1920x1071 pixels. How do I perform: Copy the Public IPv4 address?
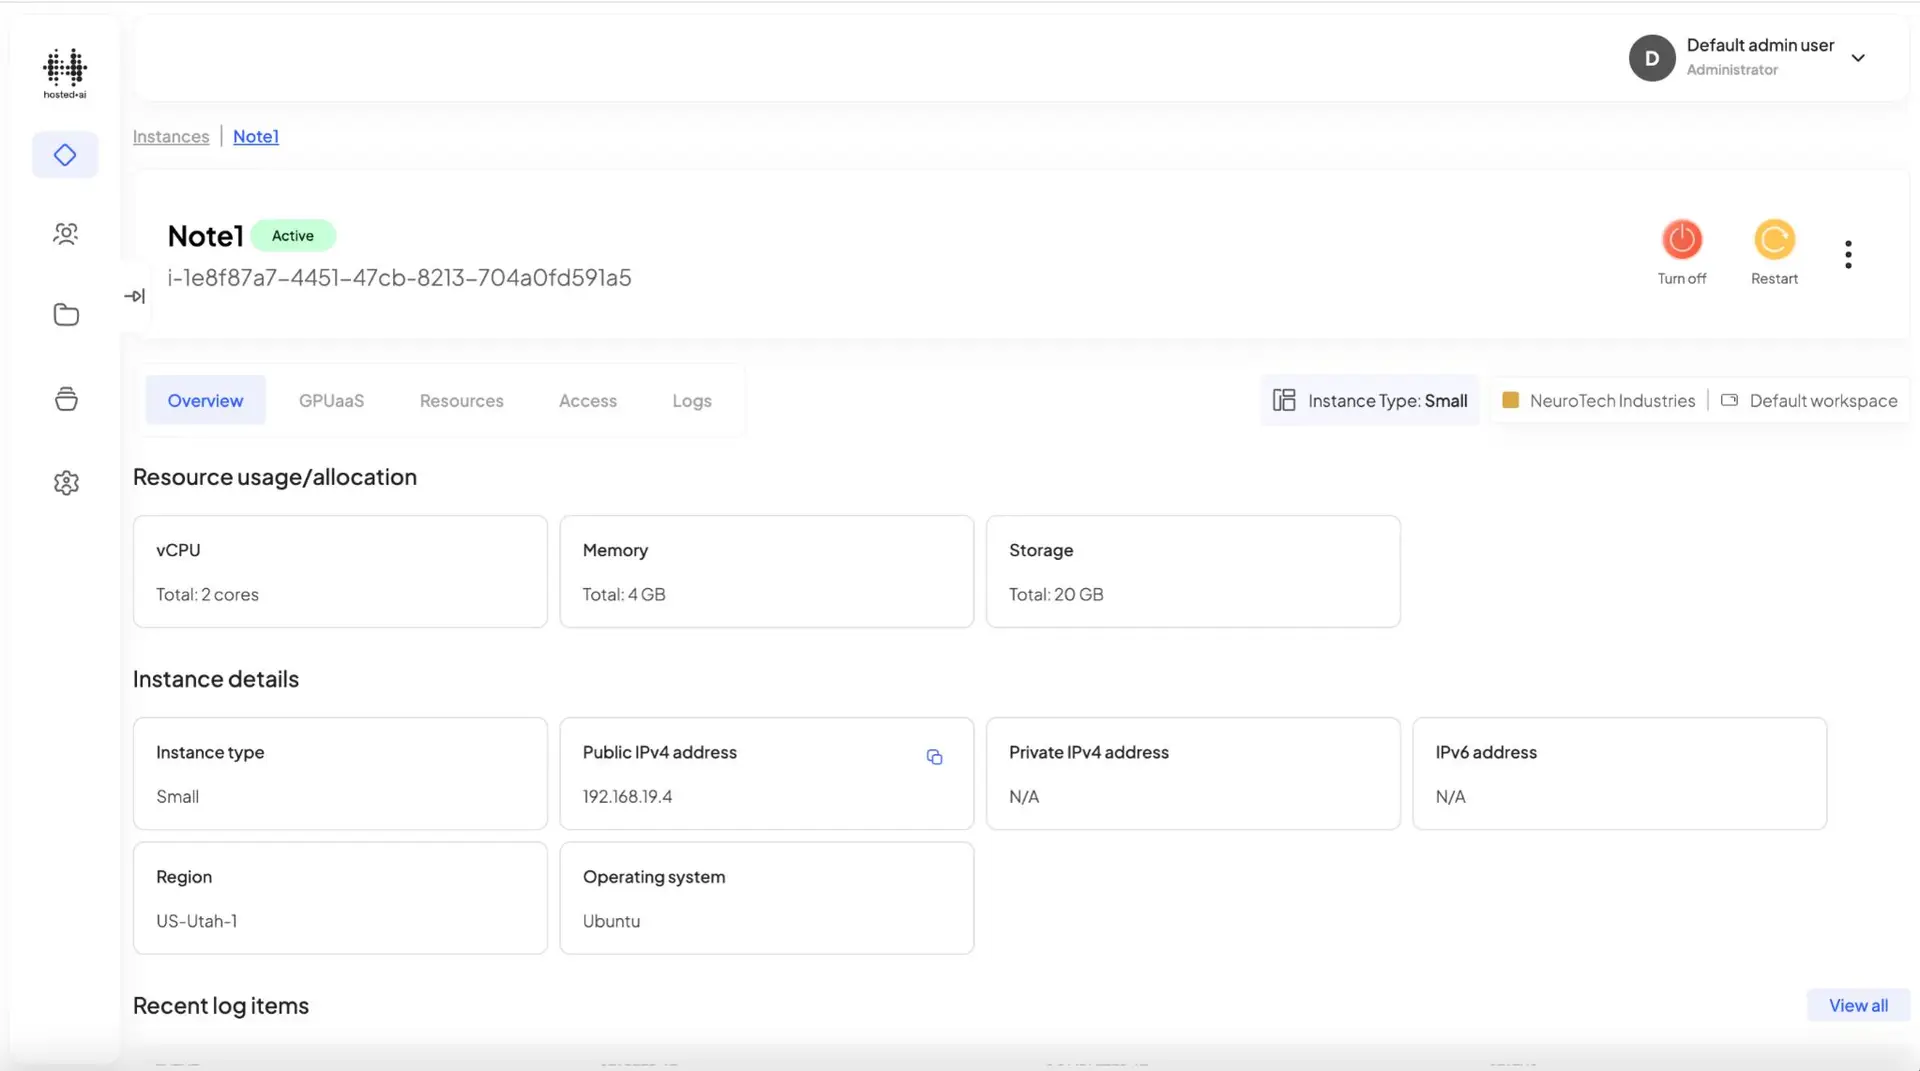pyautogui.click(x=934, y=757)
